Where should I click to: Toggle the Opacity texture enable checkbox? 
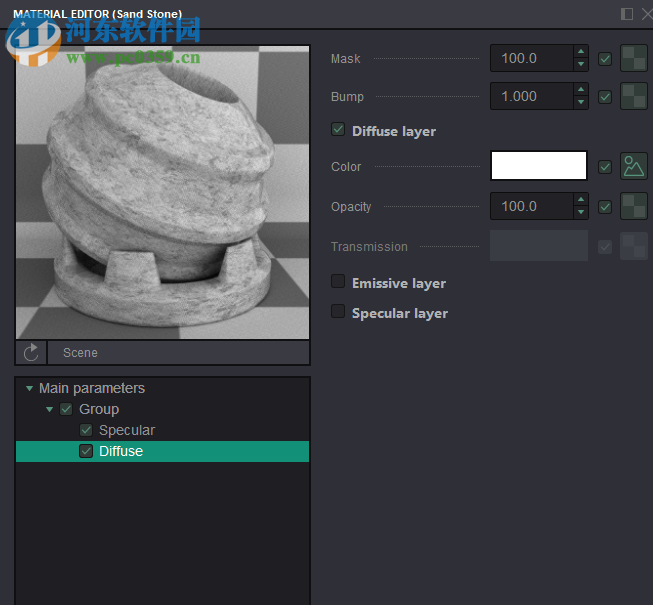605,207
